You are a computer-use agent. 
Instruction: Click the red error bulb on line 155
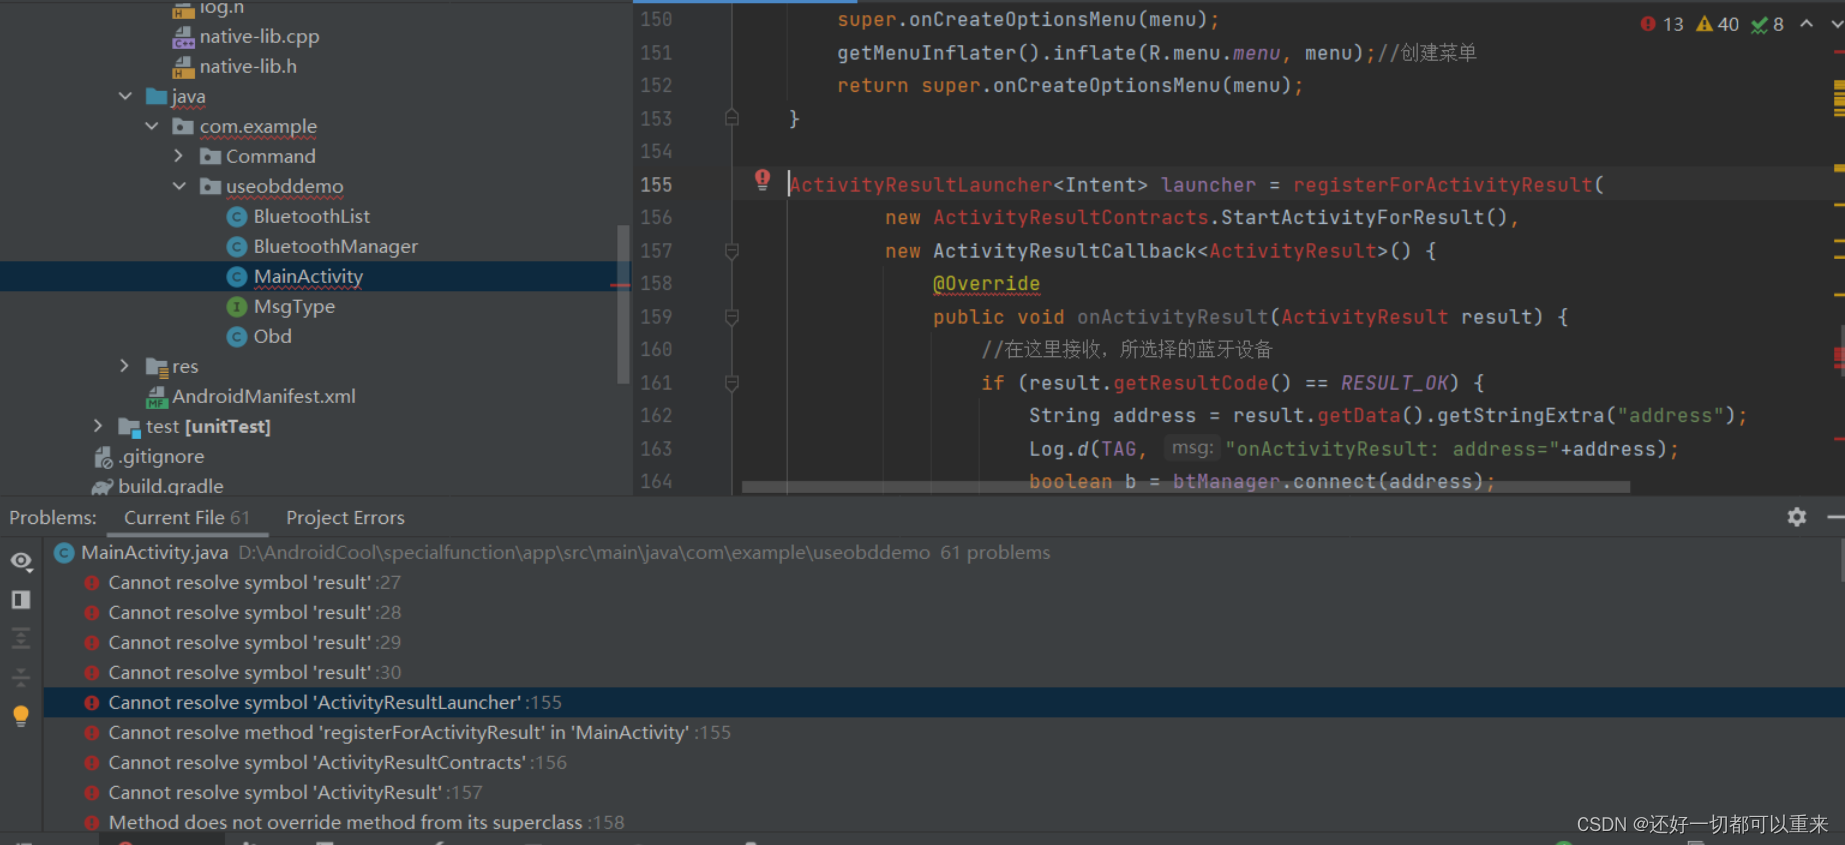point(763,180)
